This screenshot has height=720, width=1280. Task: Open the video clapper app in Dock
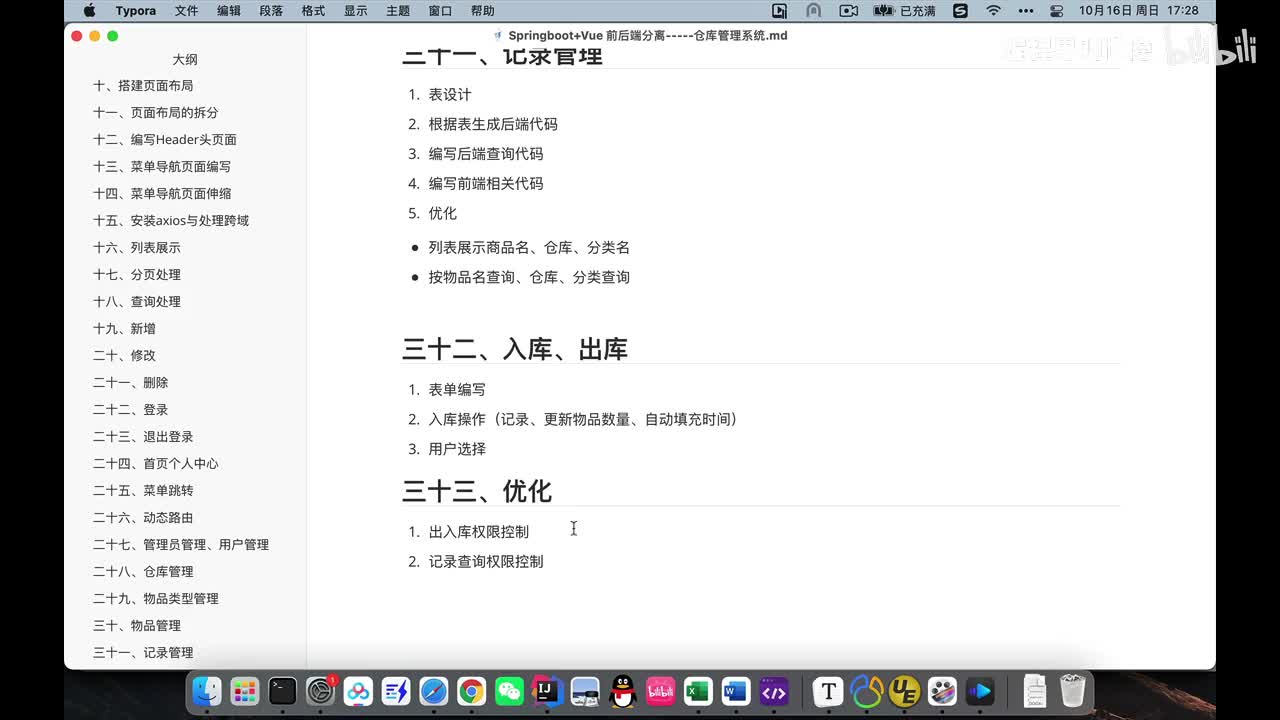(942, 691)
